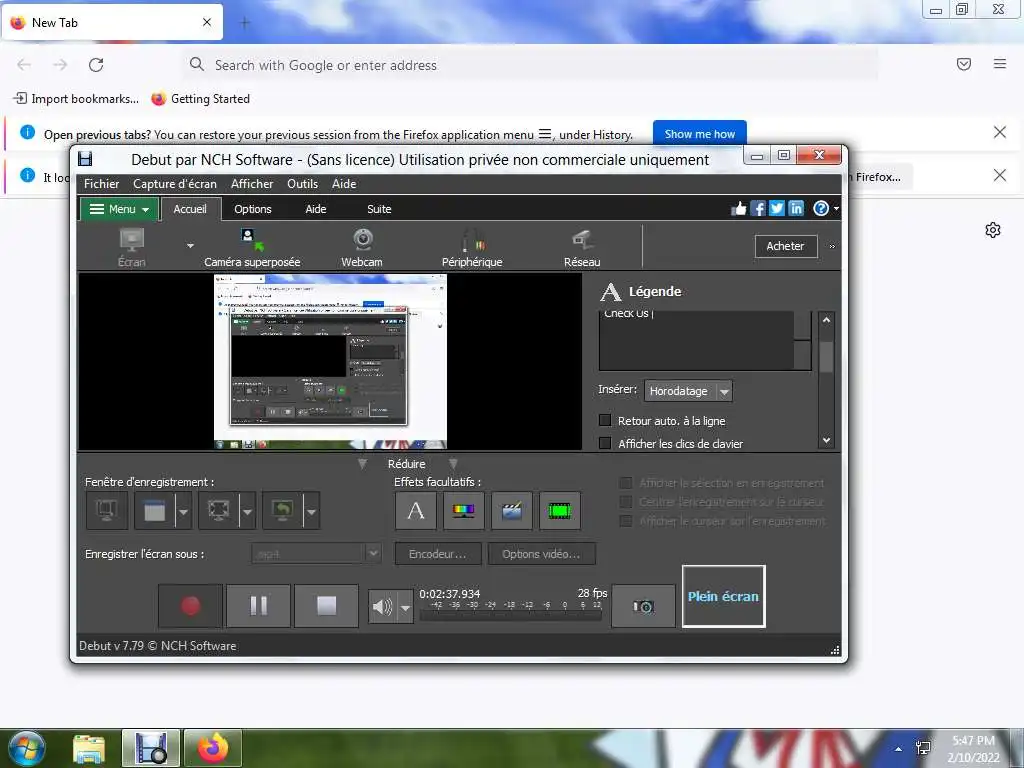
Task: Reload the Firefox page
Action: [96, 65]
